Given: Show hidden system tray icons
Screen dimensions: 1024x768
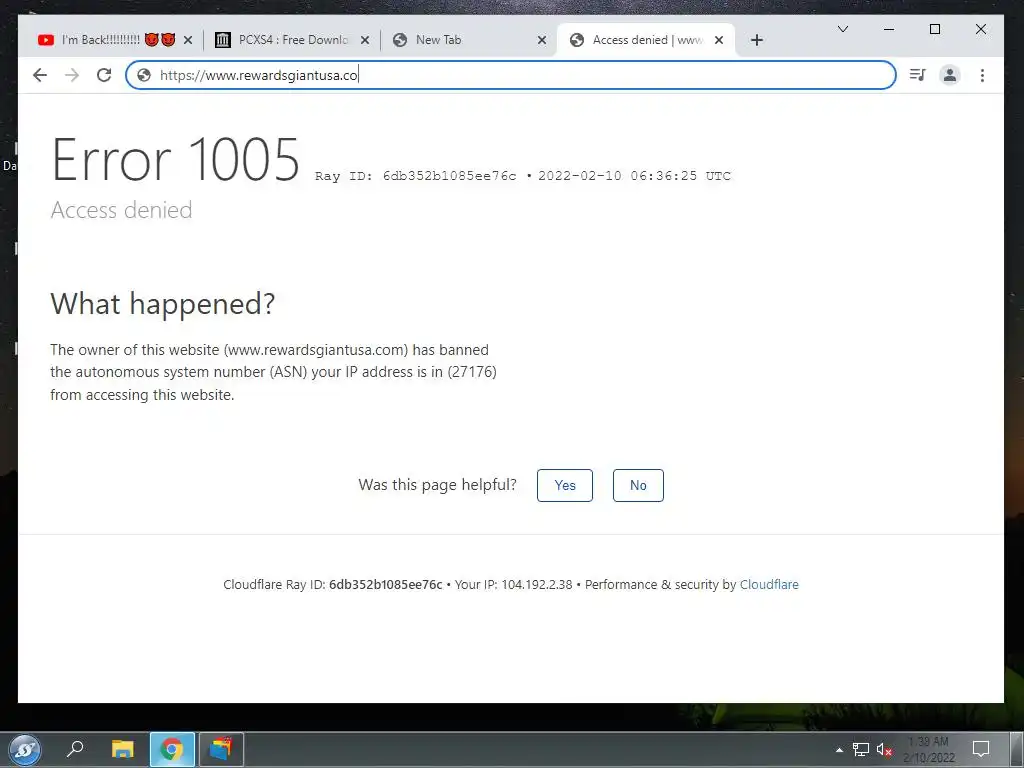Looking at the screenshot, I should 839,750.
